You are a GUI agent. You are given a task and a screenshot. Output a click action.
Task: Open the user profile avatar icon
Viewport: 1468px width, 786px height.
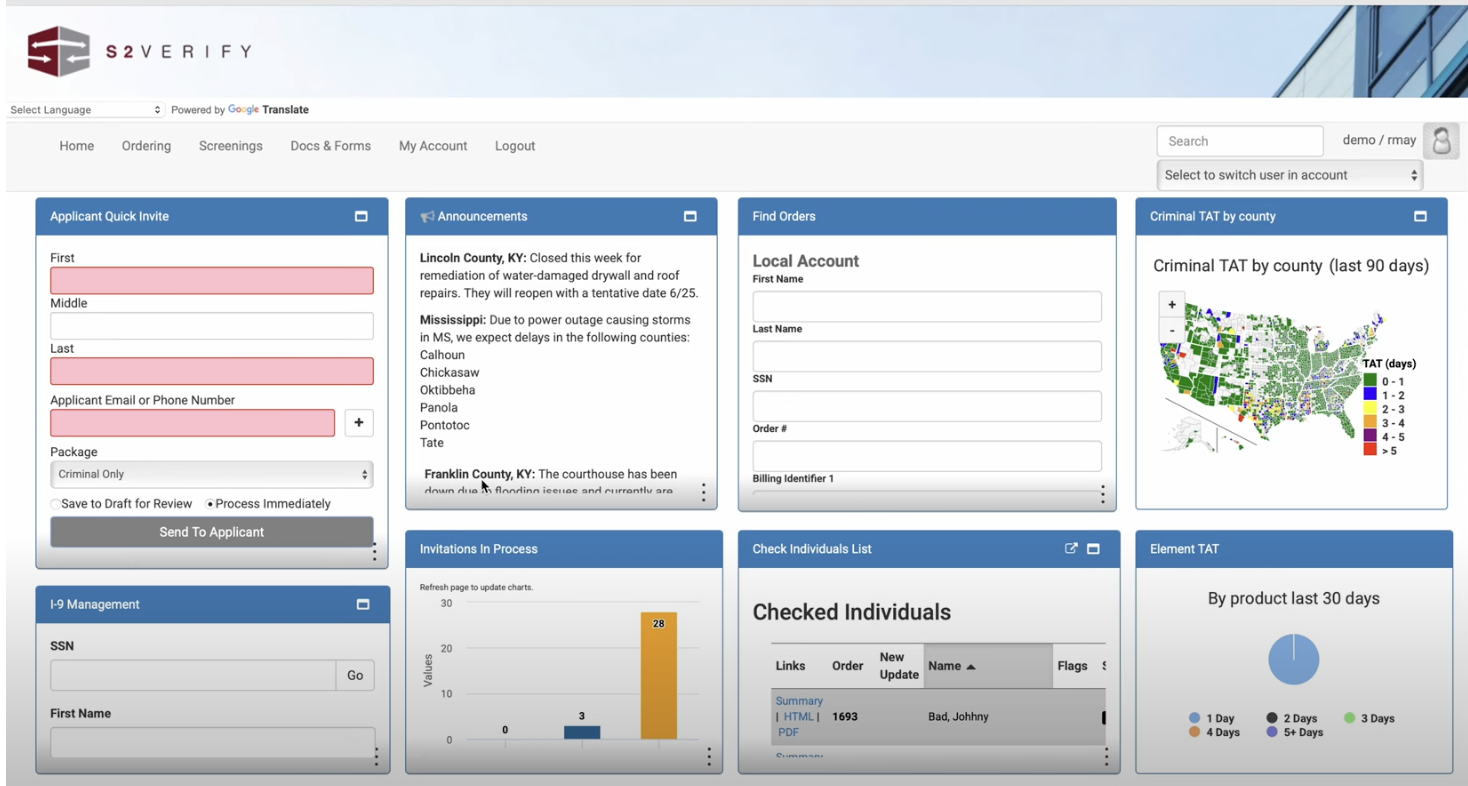point(1441,141)
